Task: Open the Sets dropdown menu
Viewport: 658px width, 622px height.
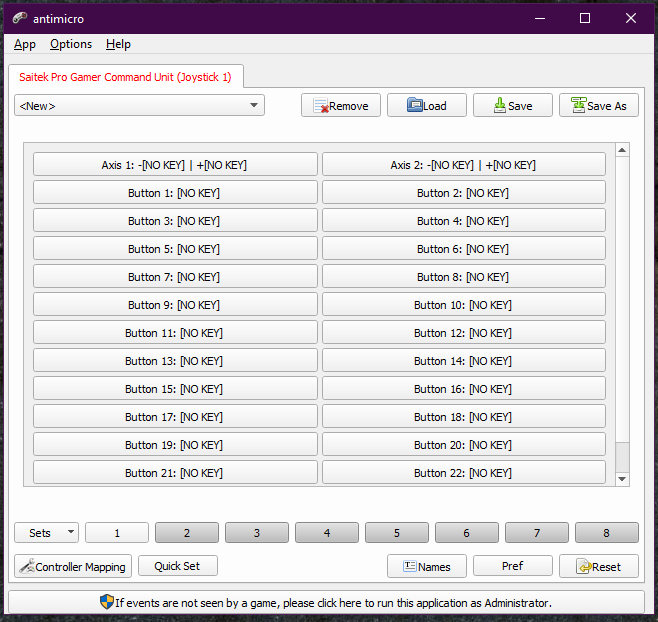Action: pyautogui.click(x=46, y=533)
